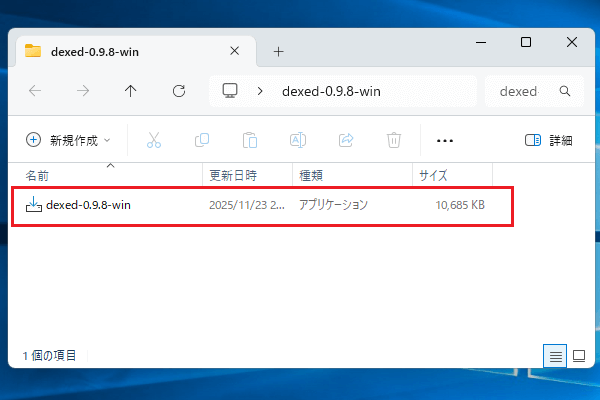Click the Rename icon in toolbar

coord(298,141)
